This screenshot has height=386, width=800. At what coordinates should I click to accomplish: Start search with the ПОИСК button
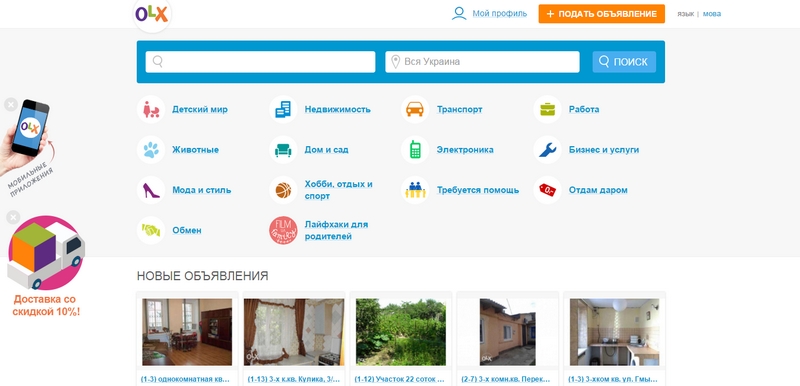624,62
